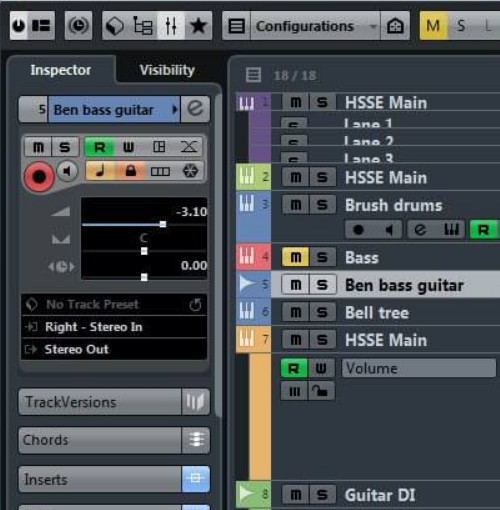
Task: Switch to the Inspector tab
Action: coord(61,70)
